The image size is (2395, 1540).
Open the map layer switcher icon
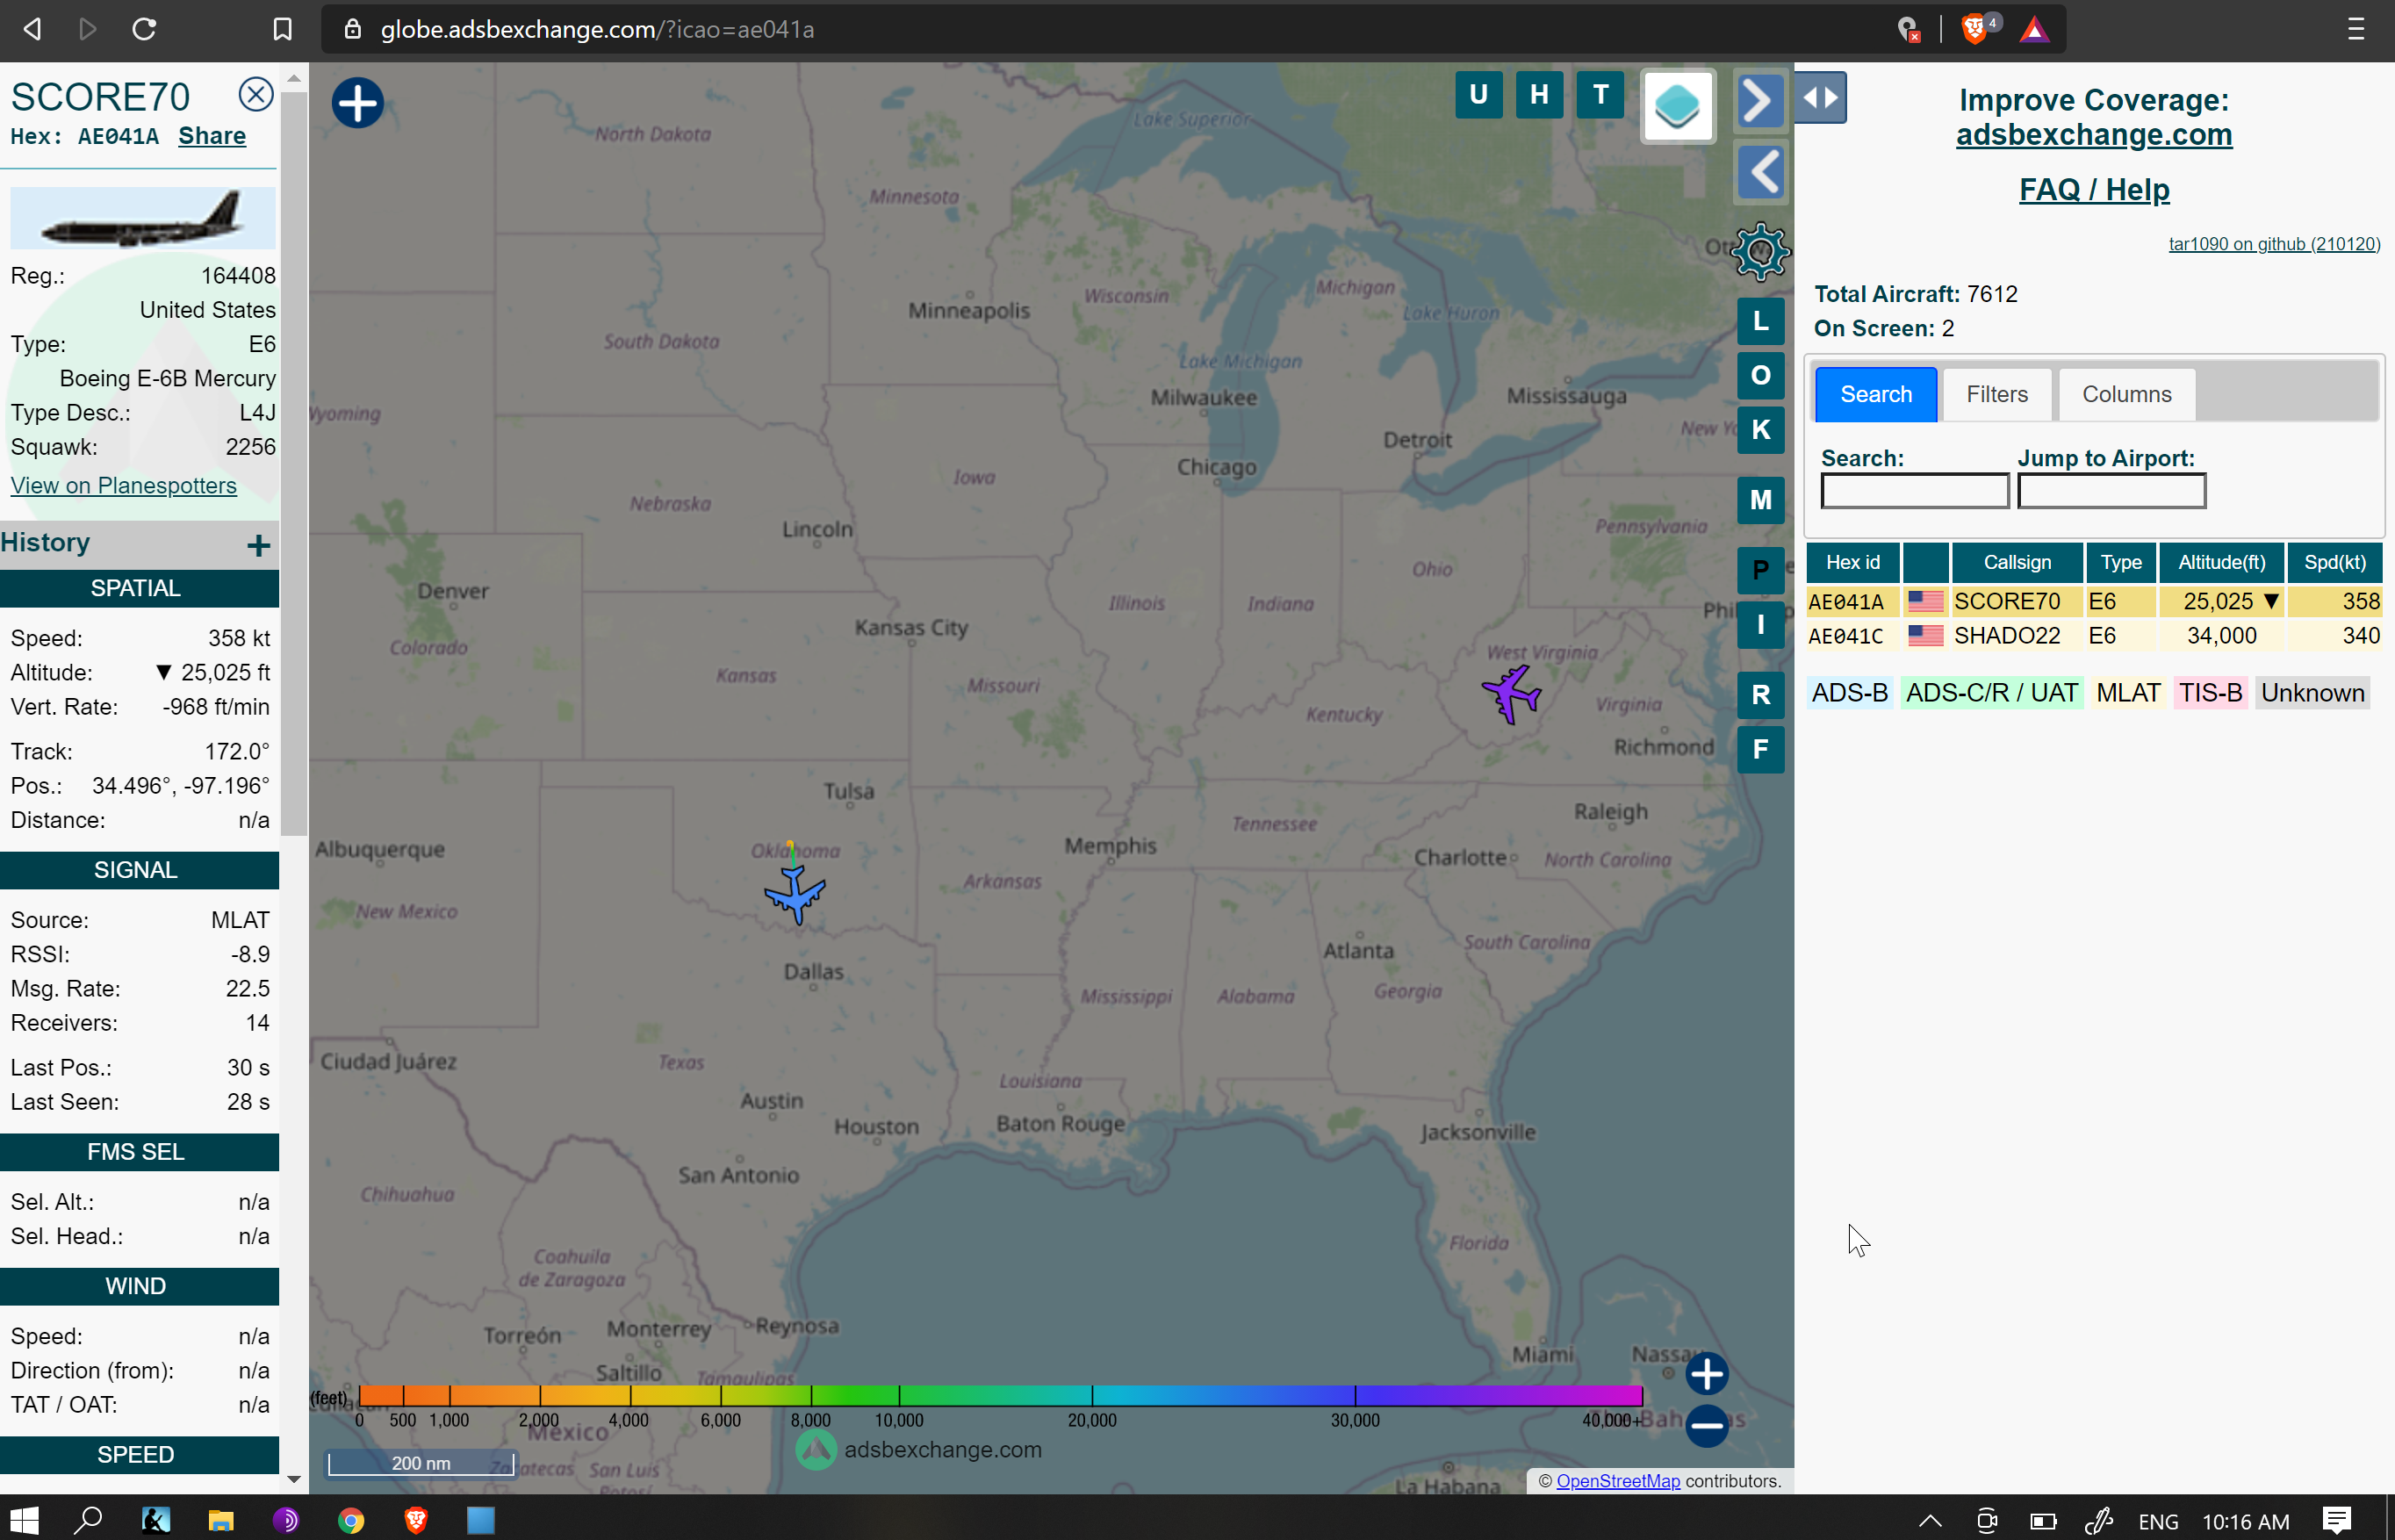tap(1678, 106)
